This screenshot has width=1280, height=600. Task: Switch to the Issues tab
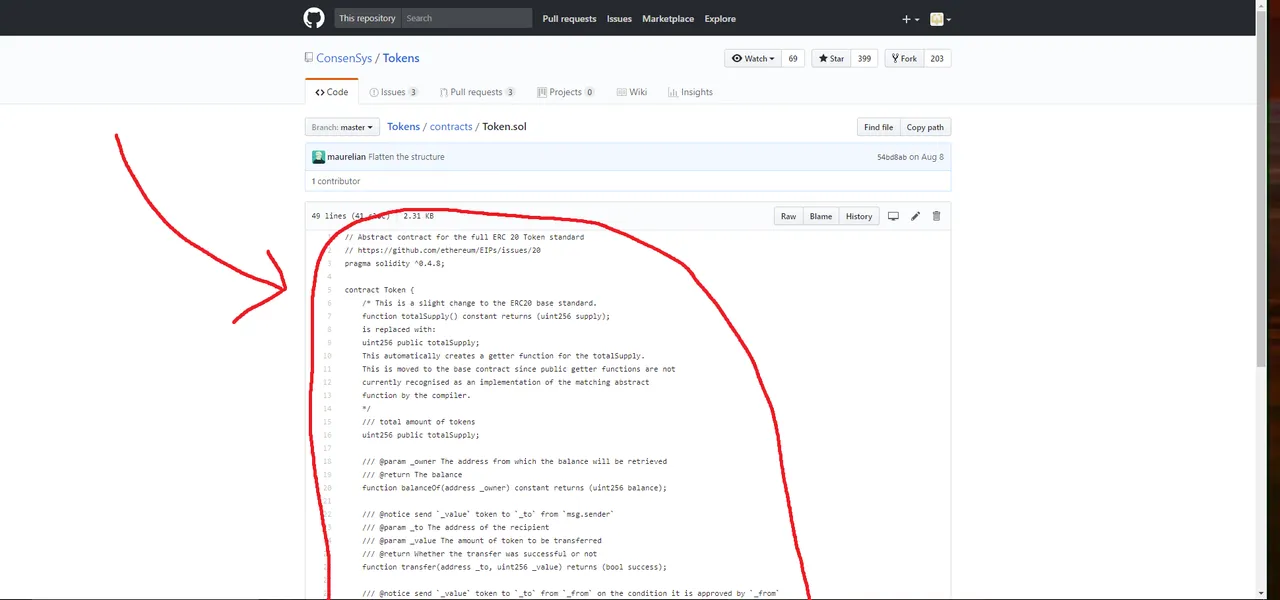393,92
